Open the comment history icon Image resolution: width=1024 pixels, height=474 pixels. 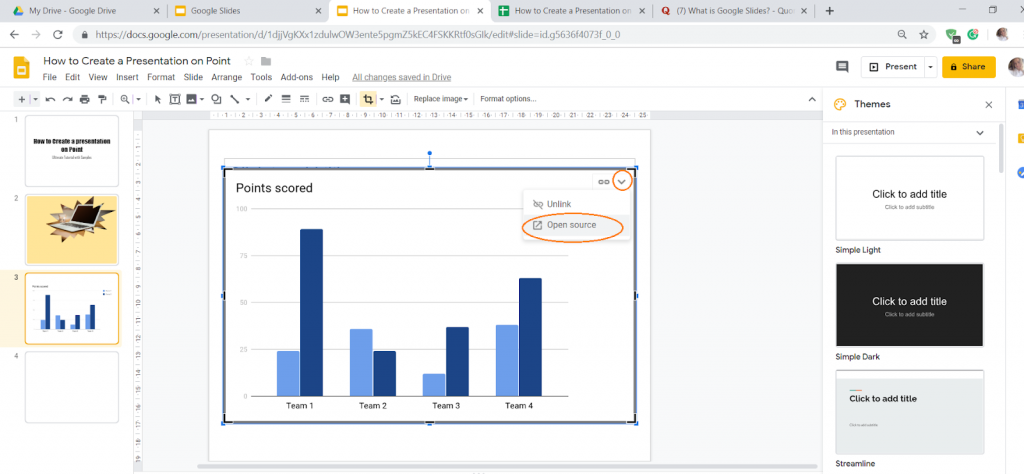click(841, 67)
